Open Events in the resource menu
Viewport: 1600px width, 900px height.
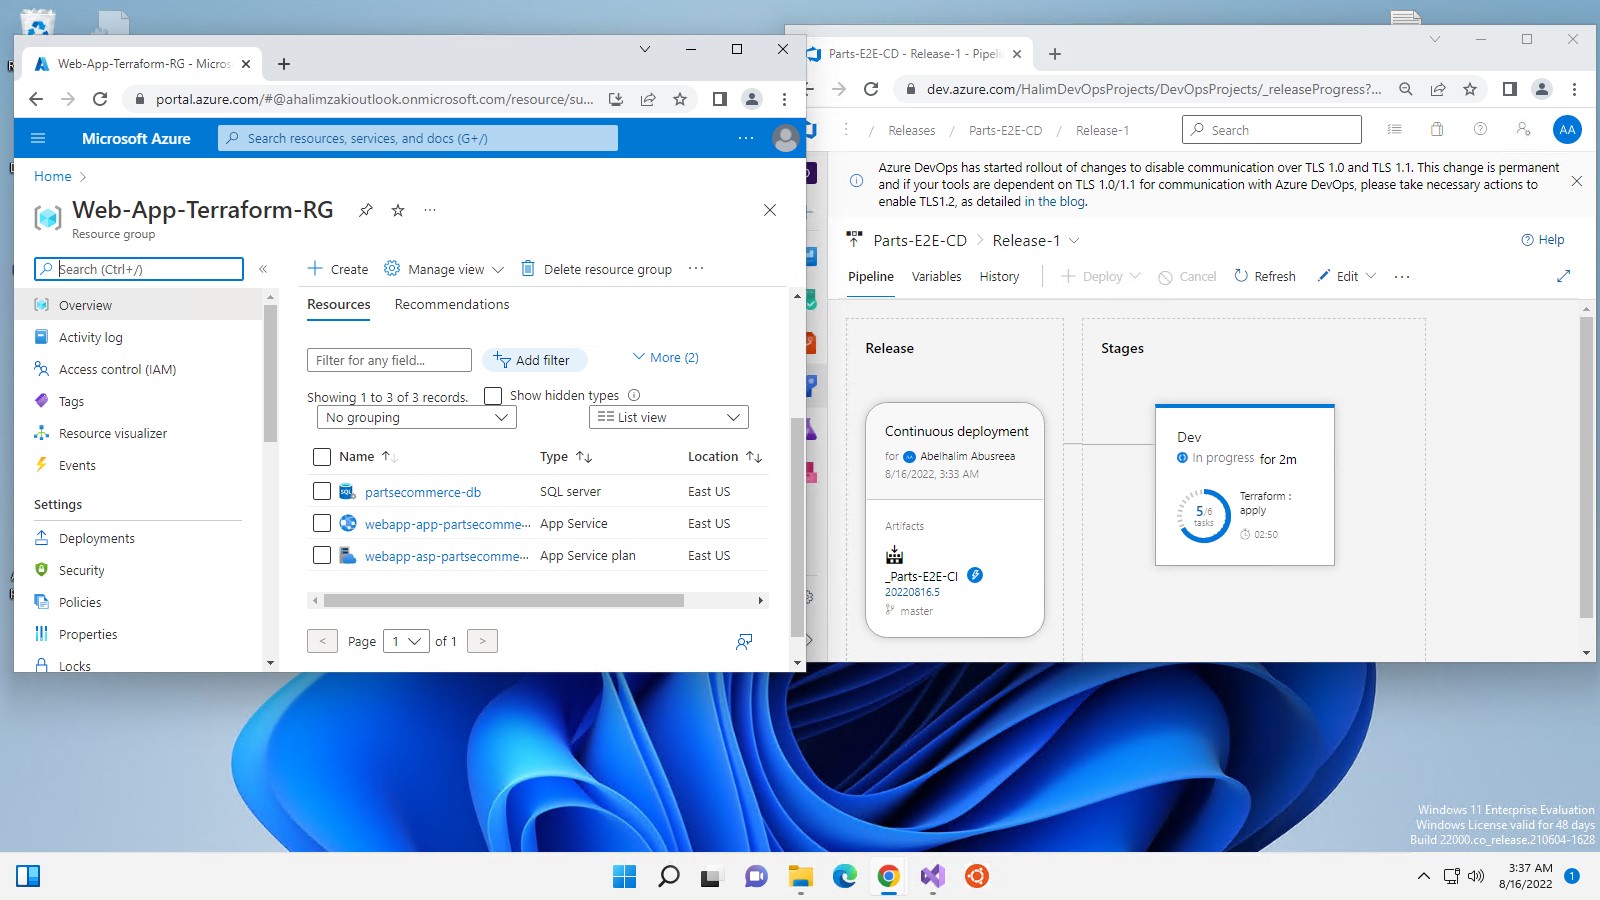point(77,465)
